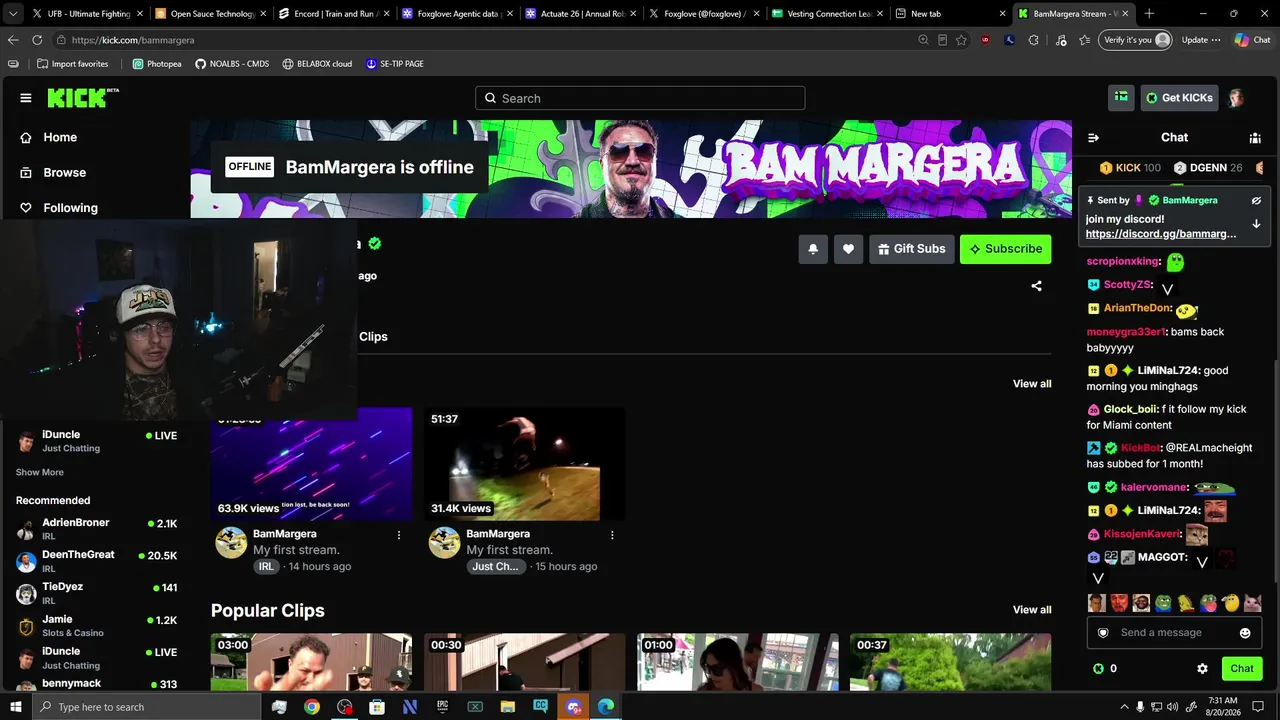Hide the pinned message in chat

coord(1256,200)
